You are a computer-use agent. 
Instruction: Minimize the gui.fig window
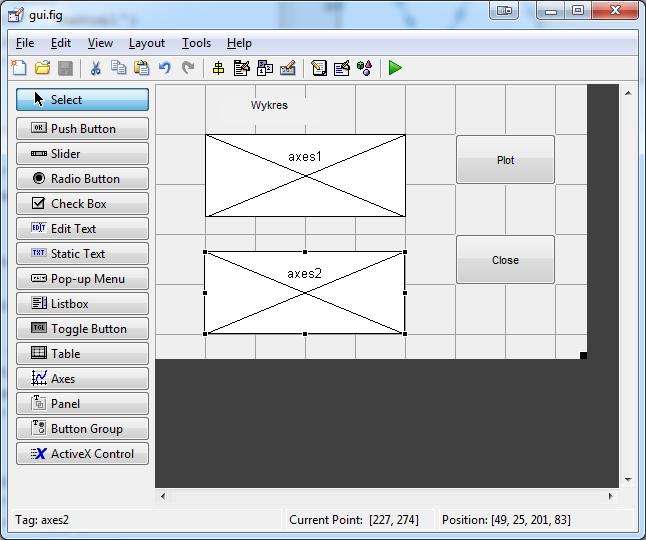click(x=550, y=11)
